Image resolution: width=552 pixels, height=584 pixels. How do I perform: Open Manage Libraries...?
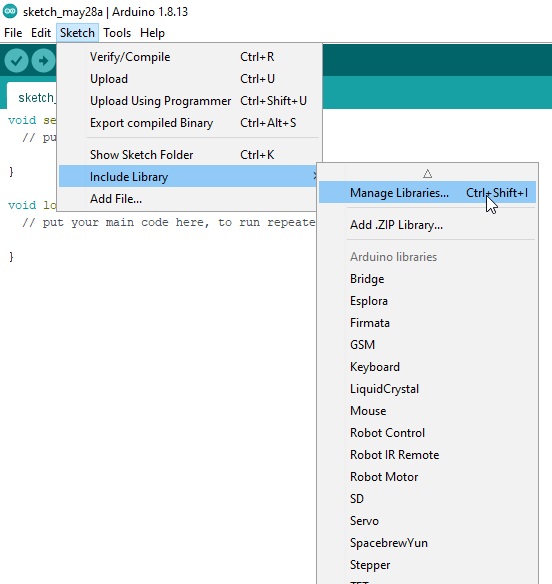pyautogui.click(x=427, y=193)
